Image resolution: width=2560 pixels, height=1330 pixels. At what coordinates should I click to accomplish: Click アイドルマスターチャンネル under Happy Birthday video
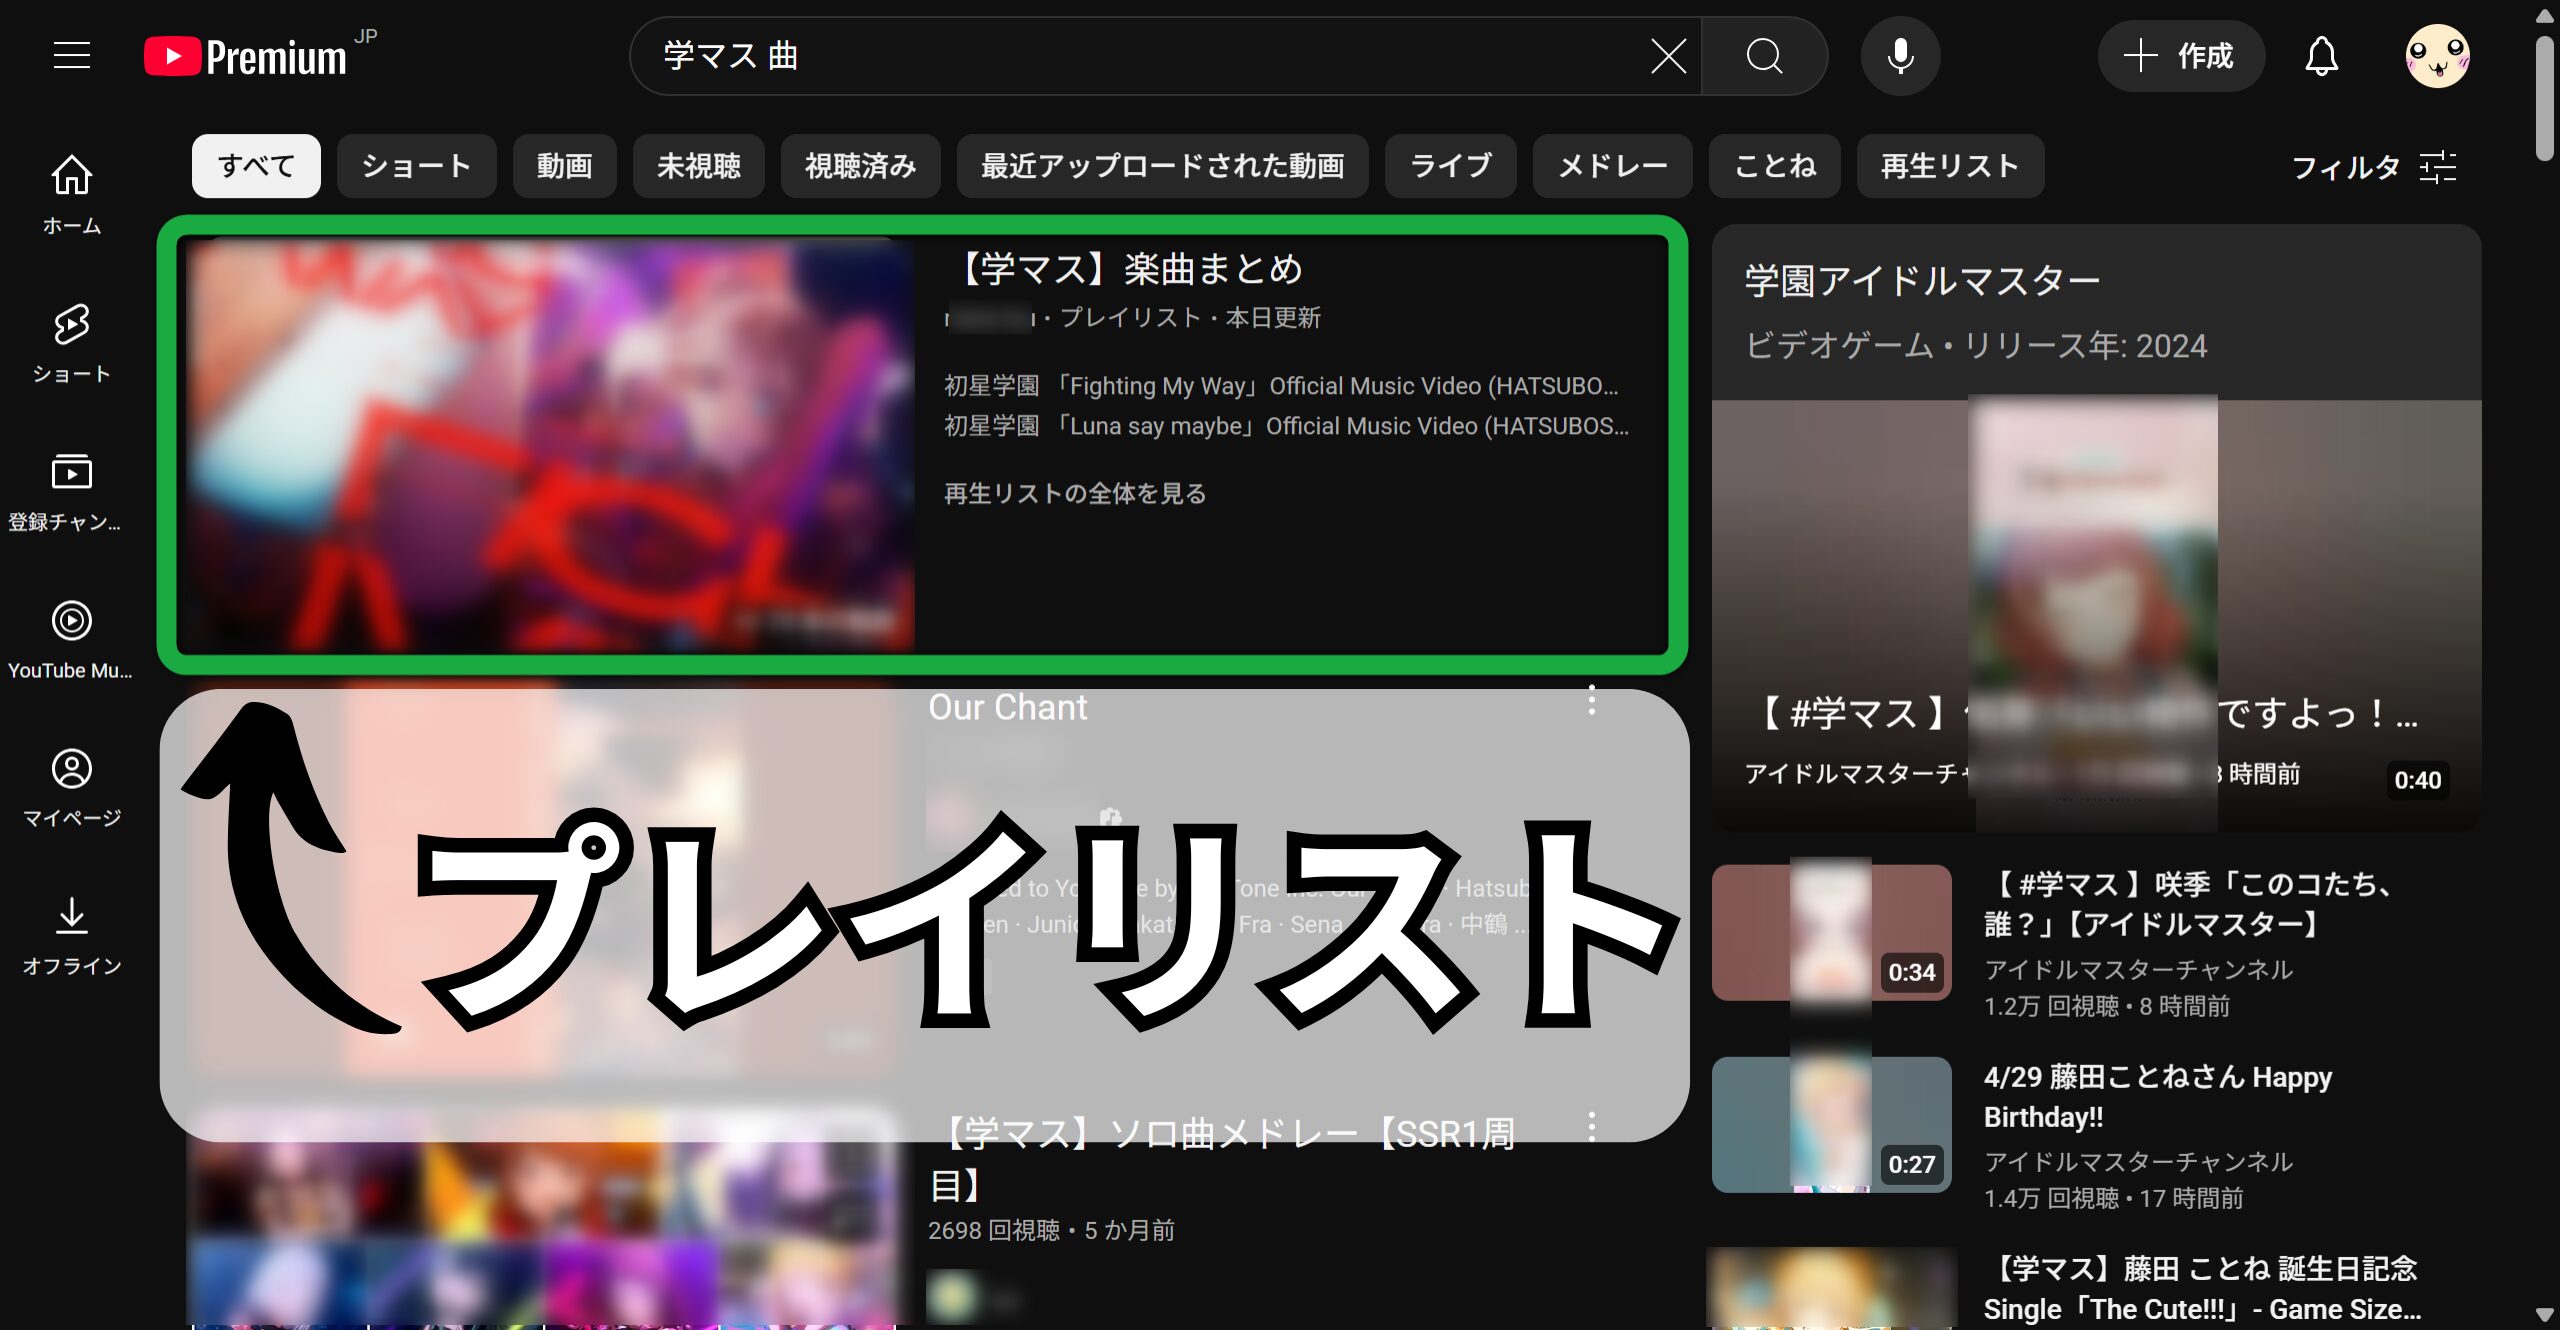2138,1161
